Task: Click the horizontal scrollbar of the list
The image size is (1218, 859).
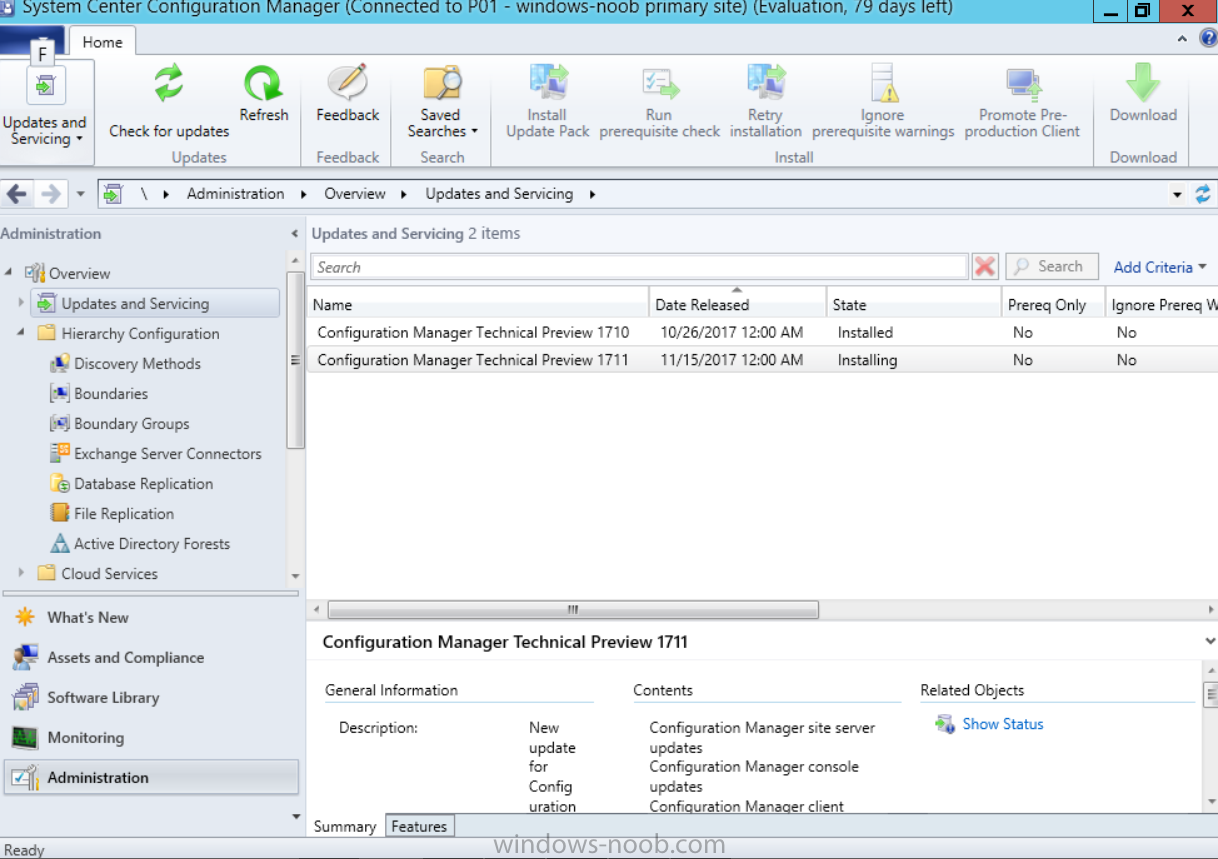Action: pyautogui.click(x=573, y=609)
